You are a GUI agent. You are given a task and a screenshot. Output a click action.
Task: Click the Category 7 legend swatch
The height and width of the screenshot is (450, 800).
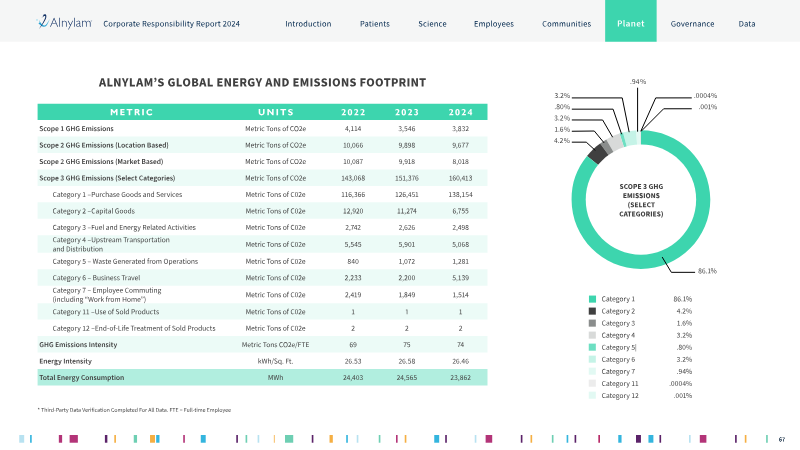tap(592, 371)
